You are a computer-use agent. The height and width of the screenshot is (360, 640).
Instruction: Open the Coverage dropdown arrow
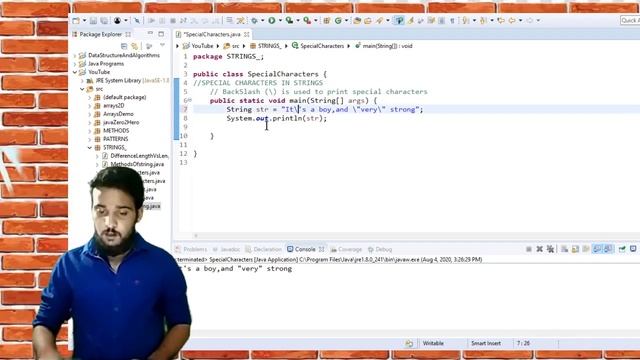298,20
